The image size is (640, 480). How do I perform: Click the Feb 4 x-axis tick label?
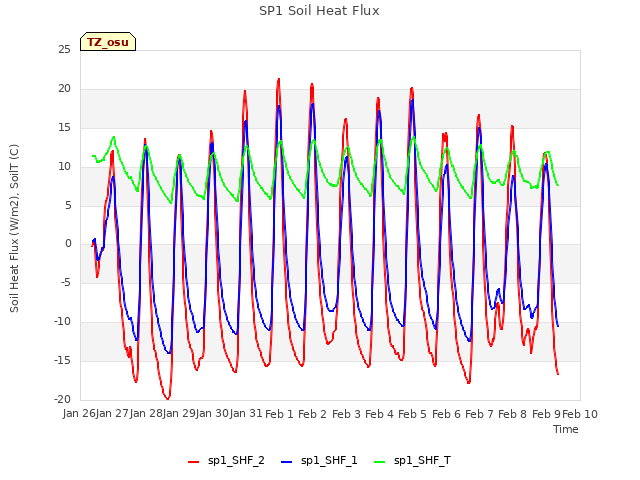[380, 414]
